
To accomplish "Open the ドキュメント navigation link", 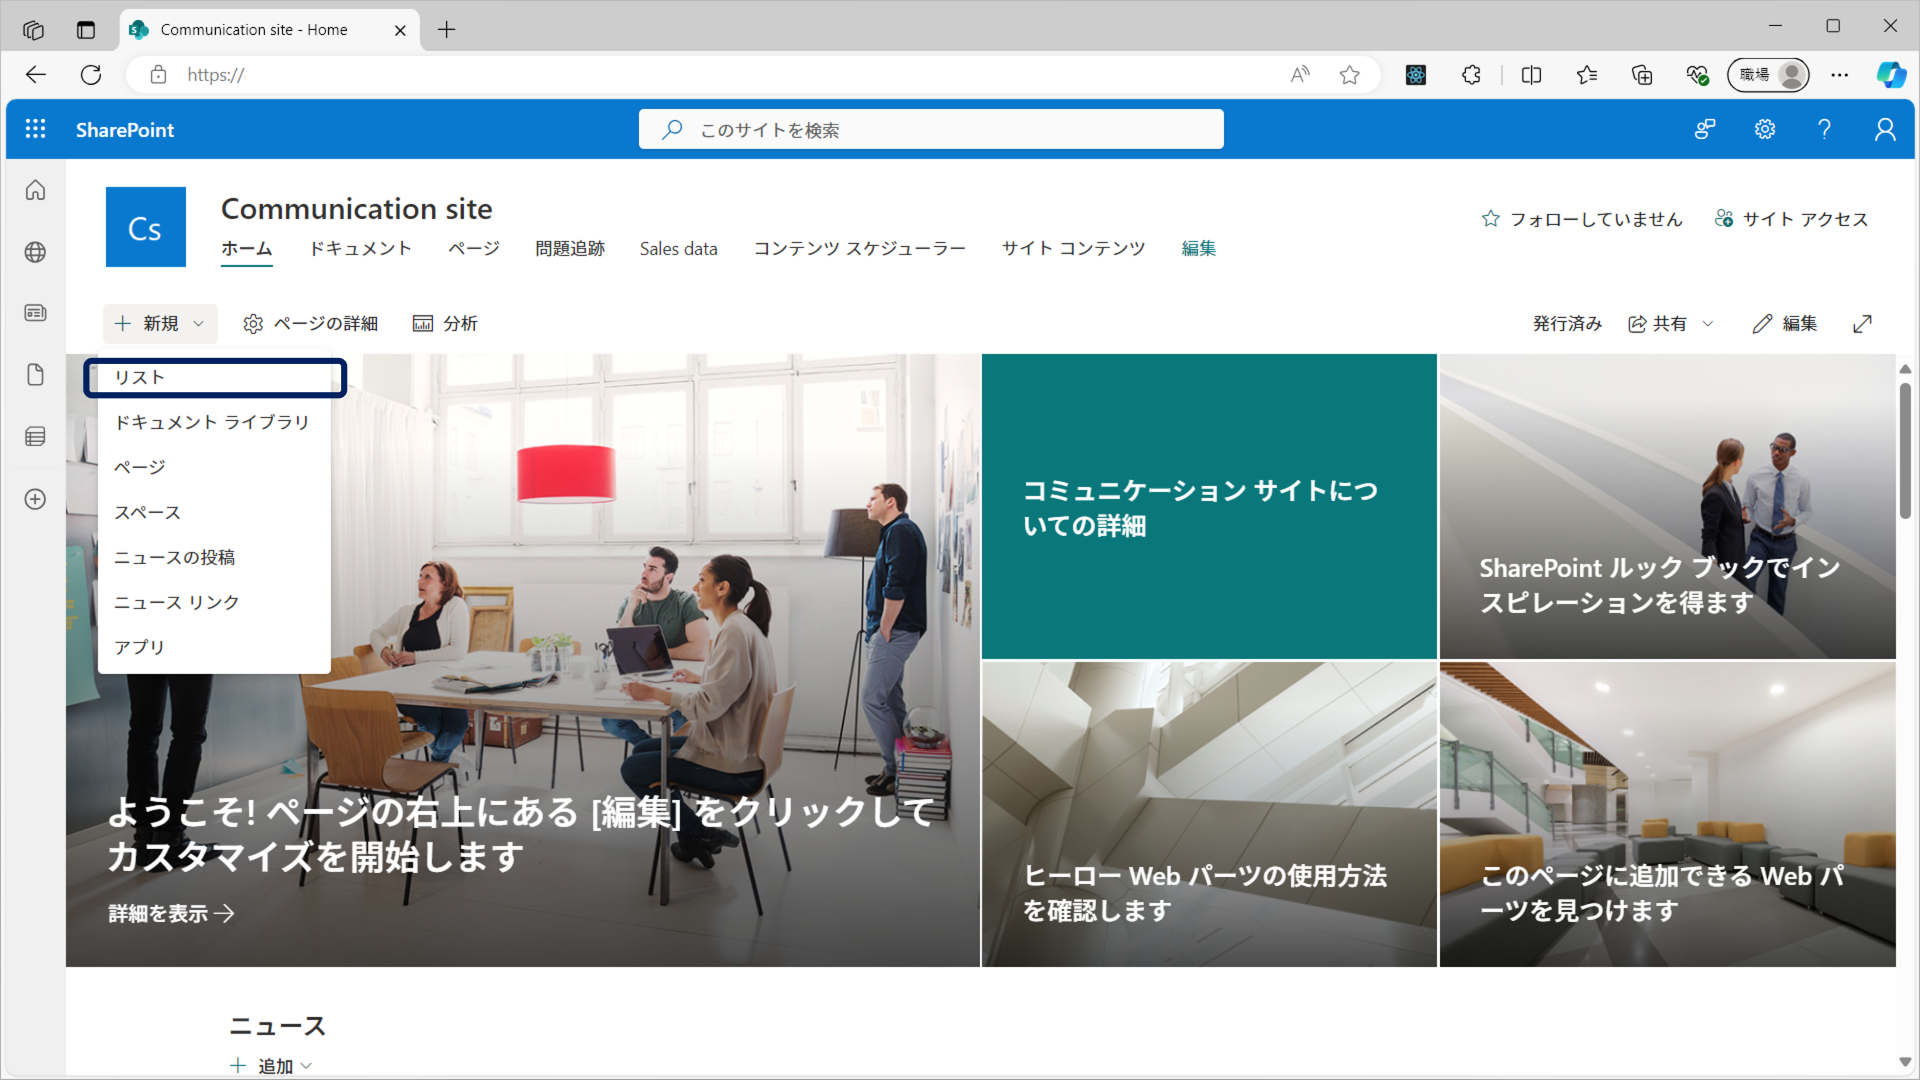I will [x=360, y=248].
